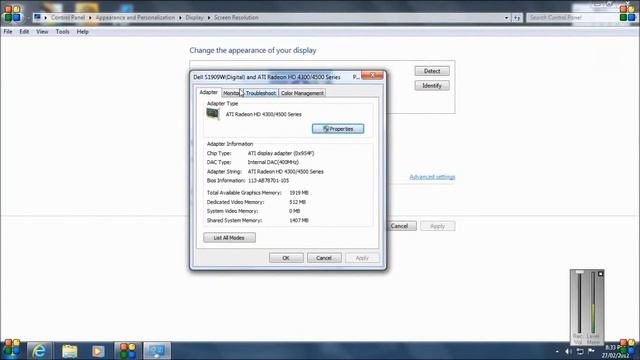Viewport: 640px width, 360px height.
Task: Close the adapter properties dialog
Action: 372,76
